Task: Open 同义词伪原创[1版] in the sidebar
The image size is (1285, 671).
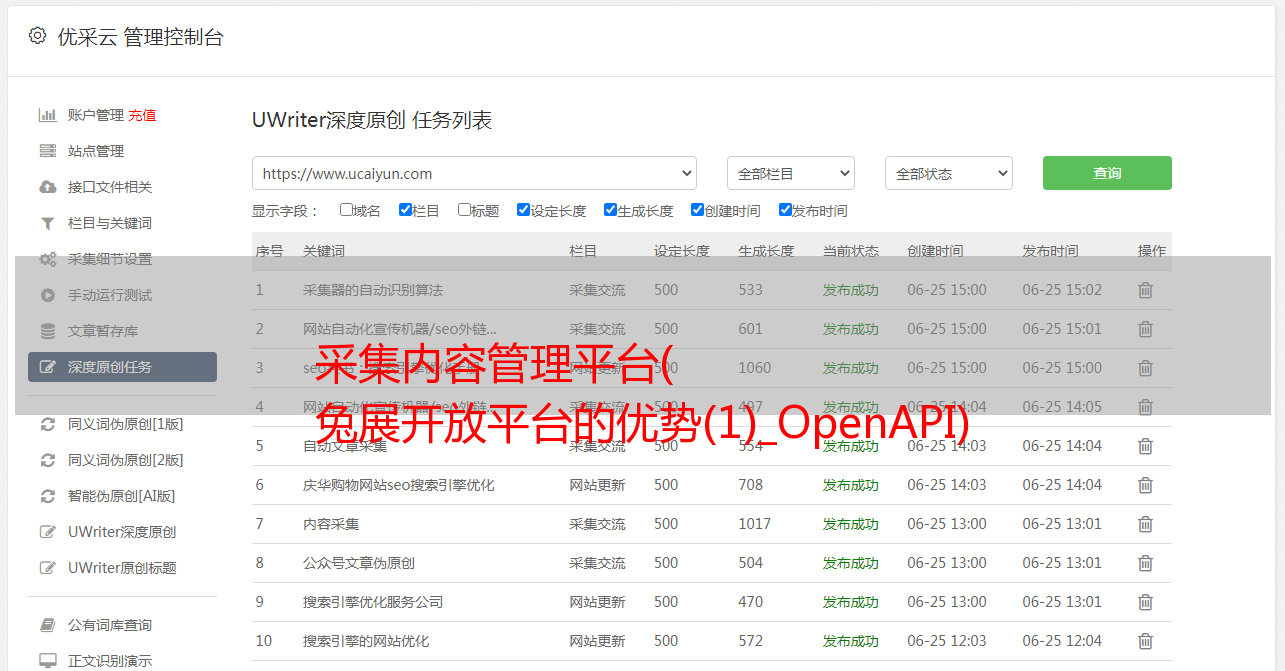Action: coord(125,424)
